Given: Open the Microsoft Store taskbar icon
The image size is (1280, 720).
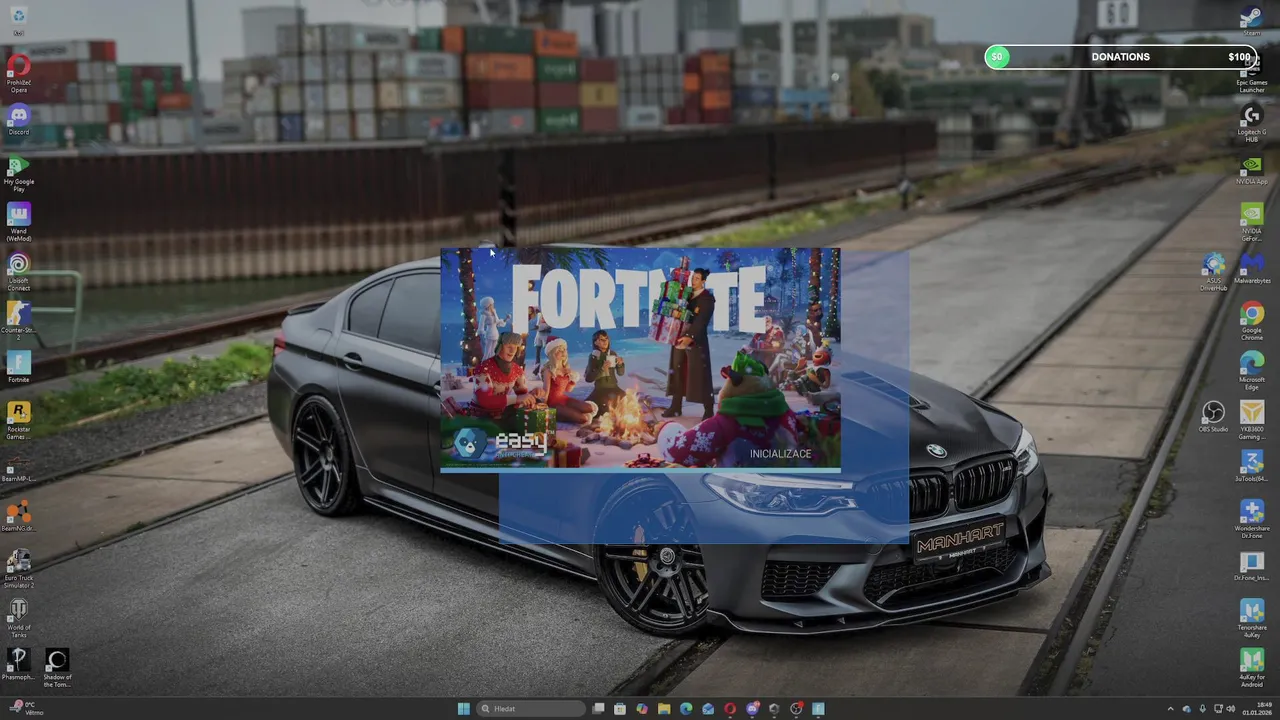Looking at the screenshot, I should click(620, 709).
